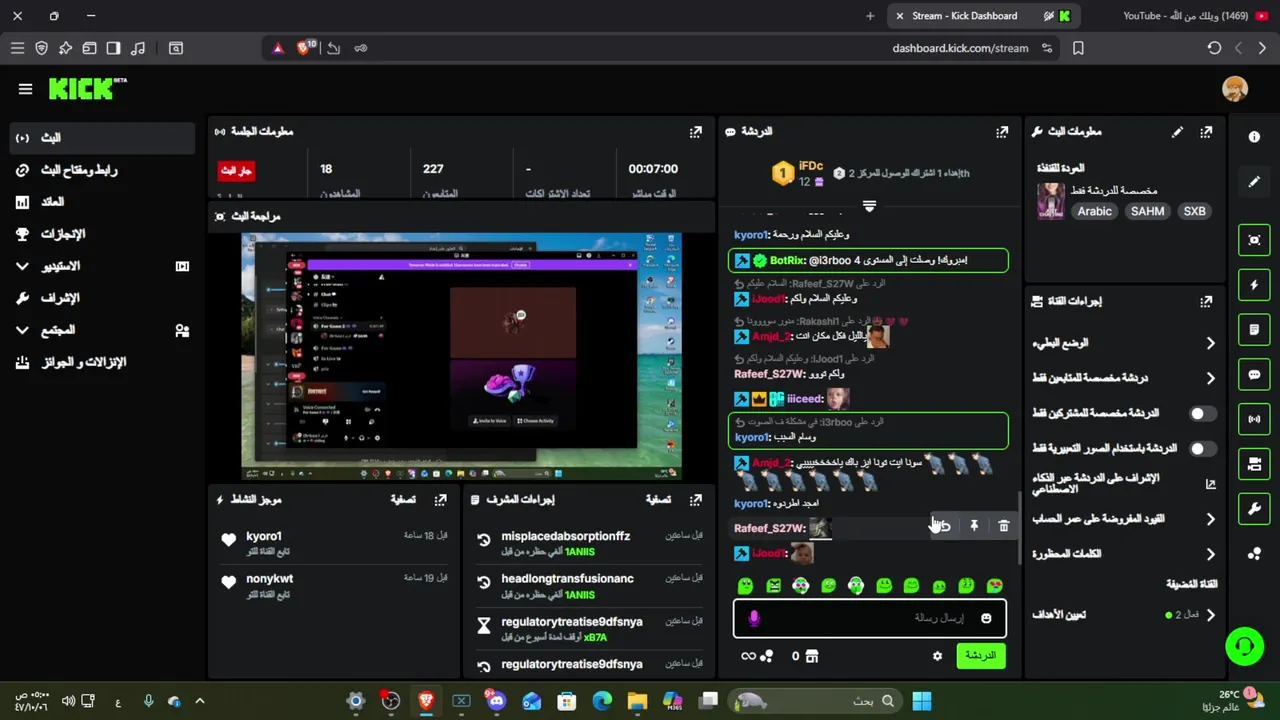
Task: Click the SAHM stream tag
Action: coord(1147,211)
